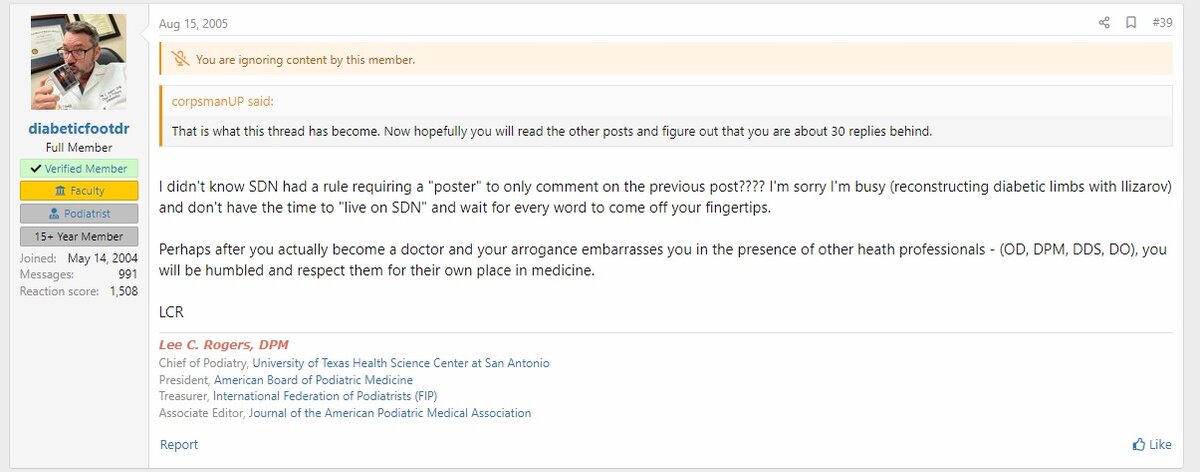1200x472 pixels.
Task: Click the share icon on the post
Action: click(1104, 22)
